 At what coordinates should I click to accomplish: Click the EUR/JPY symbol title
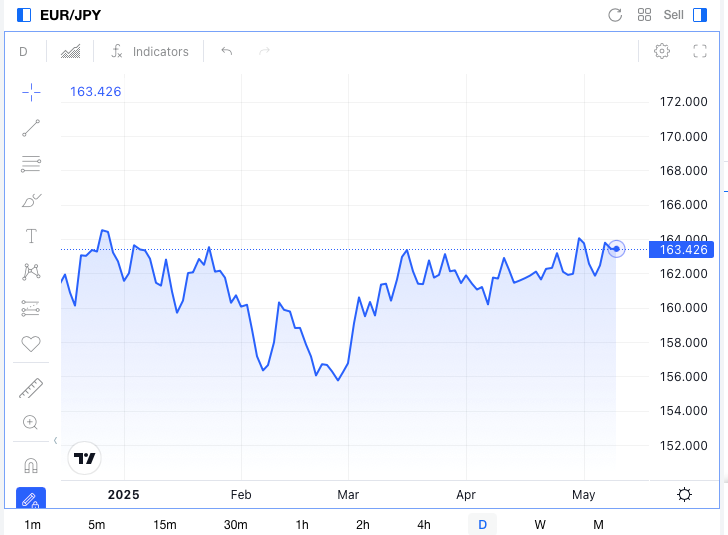coord(71,15)
